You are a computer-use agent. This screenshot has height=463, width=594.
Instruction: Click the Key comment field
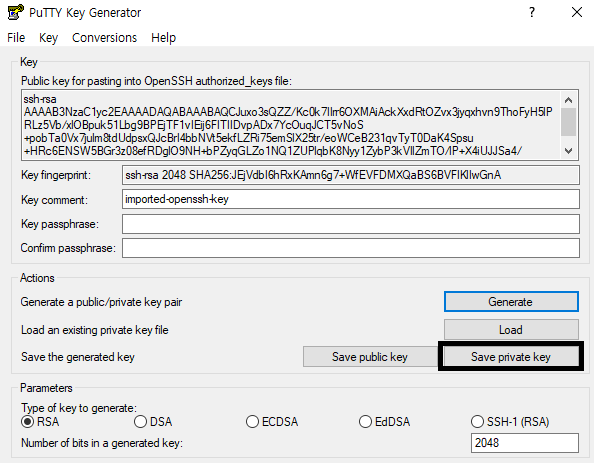pos(351,199)
